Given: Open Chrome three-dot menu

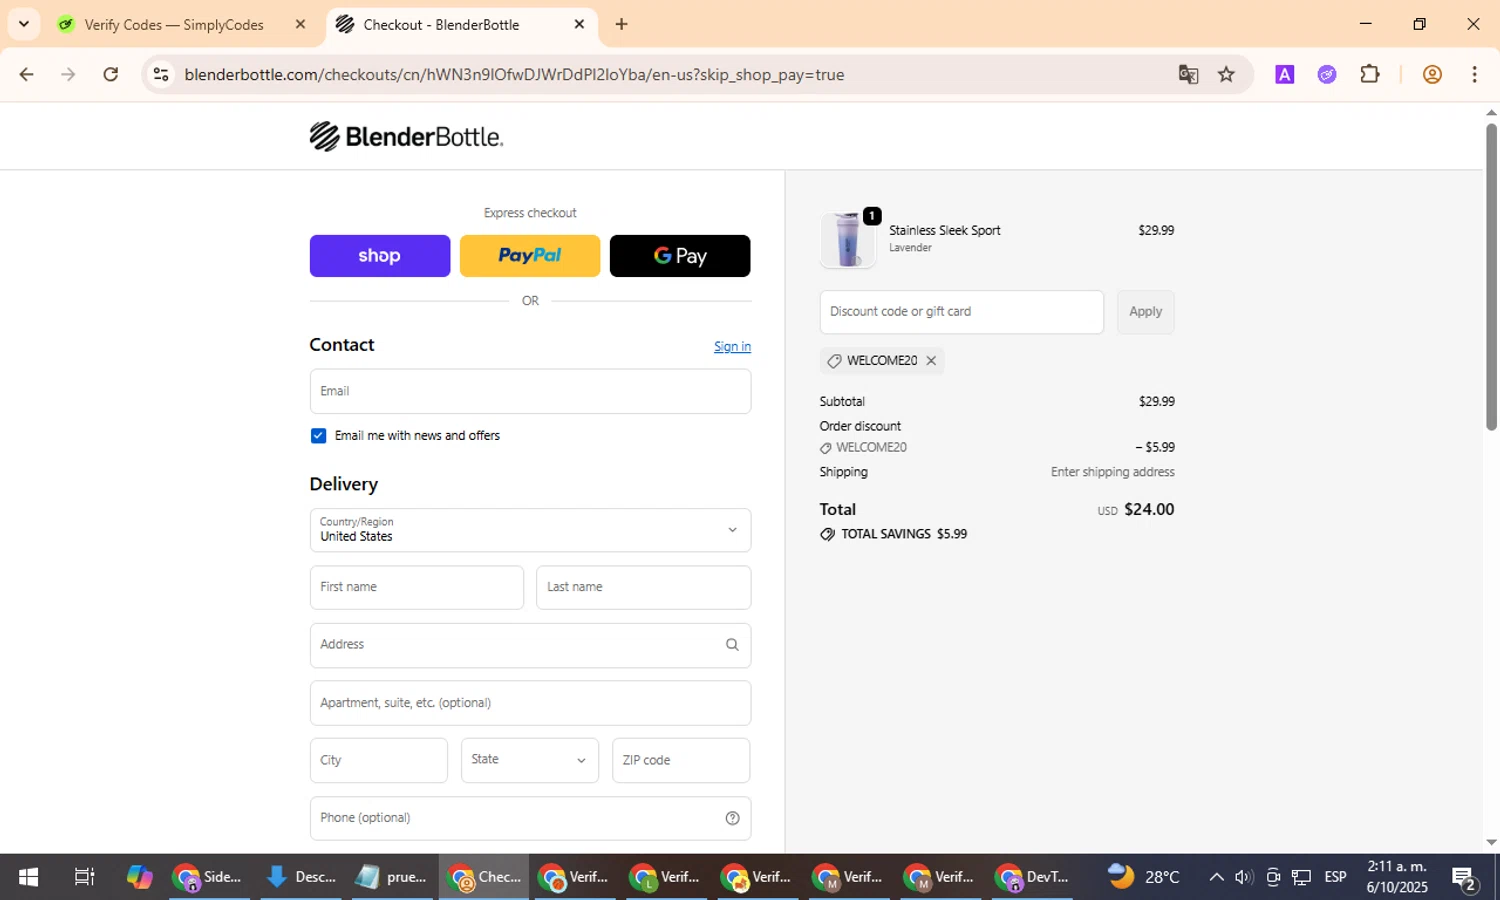Looking at the screenshot, I should 1474,75.
